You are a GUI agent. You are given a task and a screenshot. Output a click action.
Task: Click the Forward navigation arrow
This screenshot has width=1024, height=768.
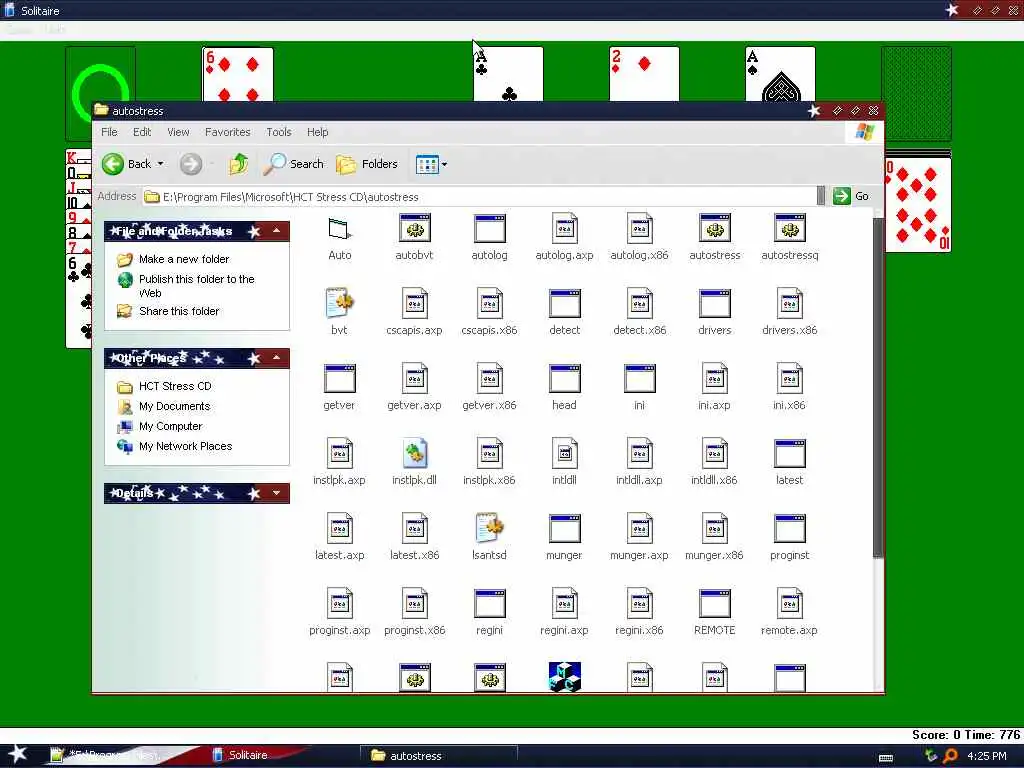tap(191, 164)
